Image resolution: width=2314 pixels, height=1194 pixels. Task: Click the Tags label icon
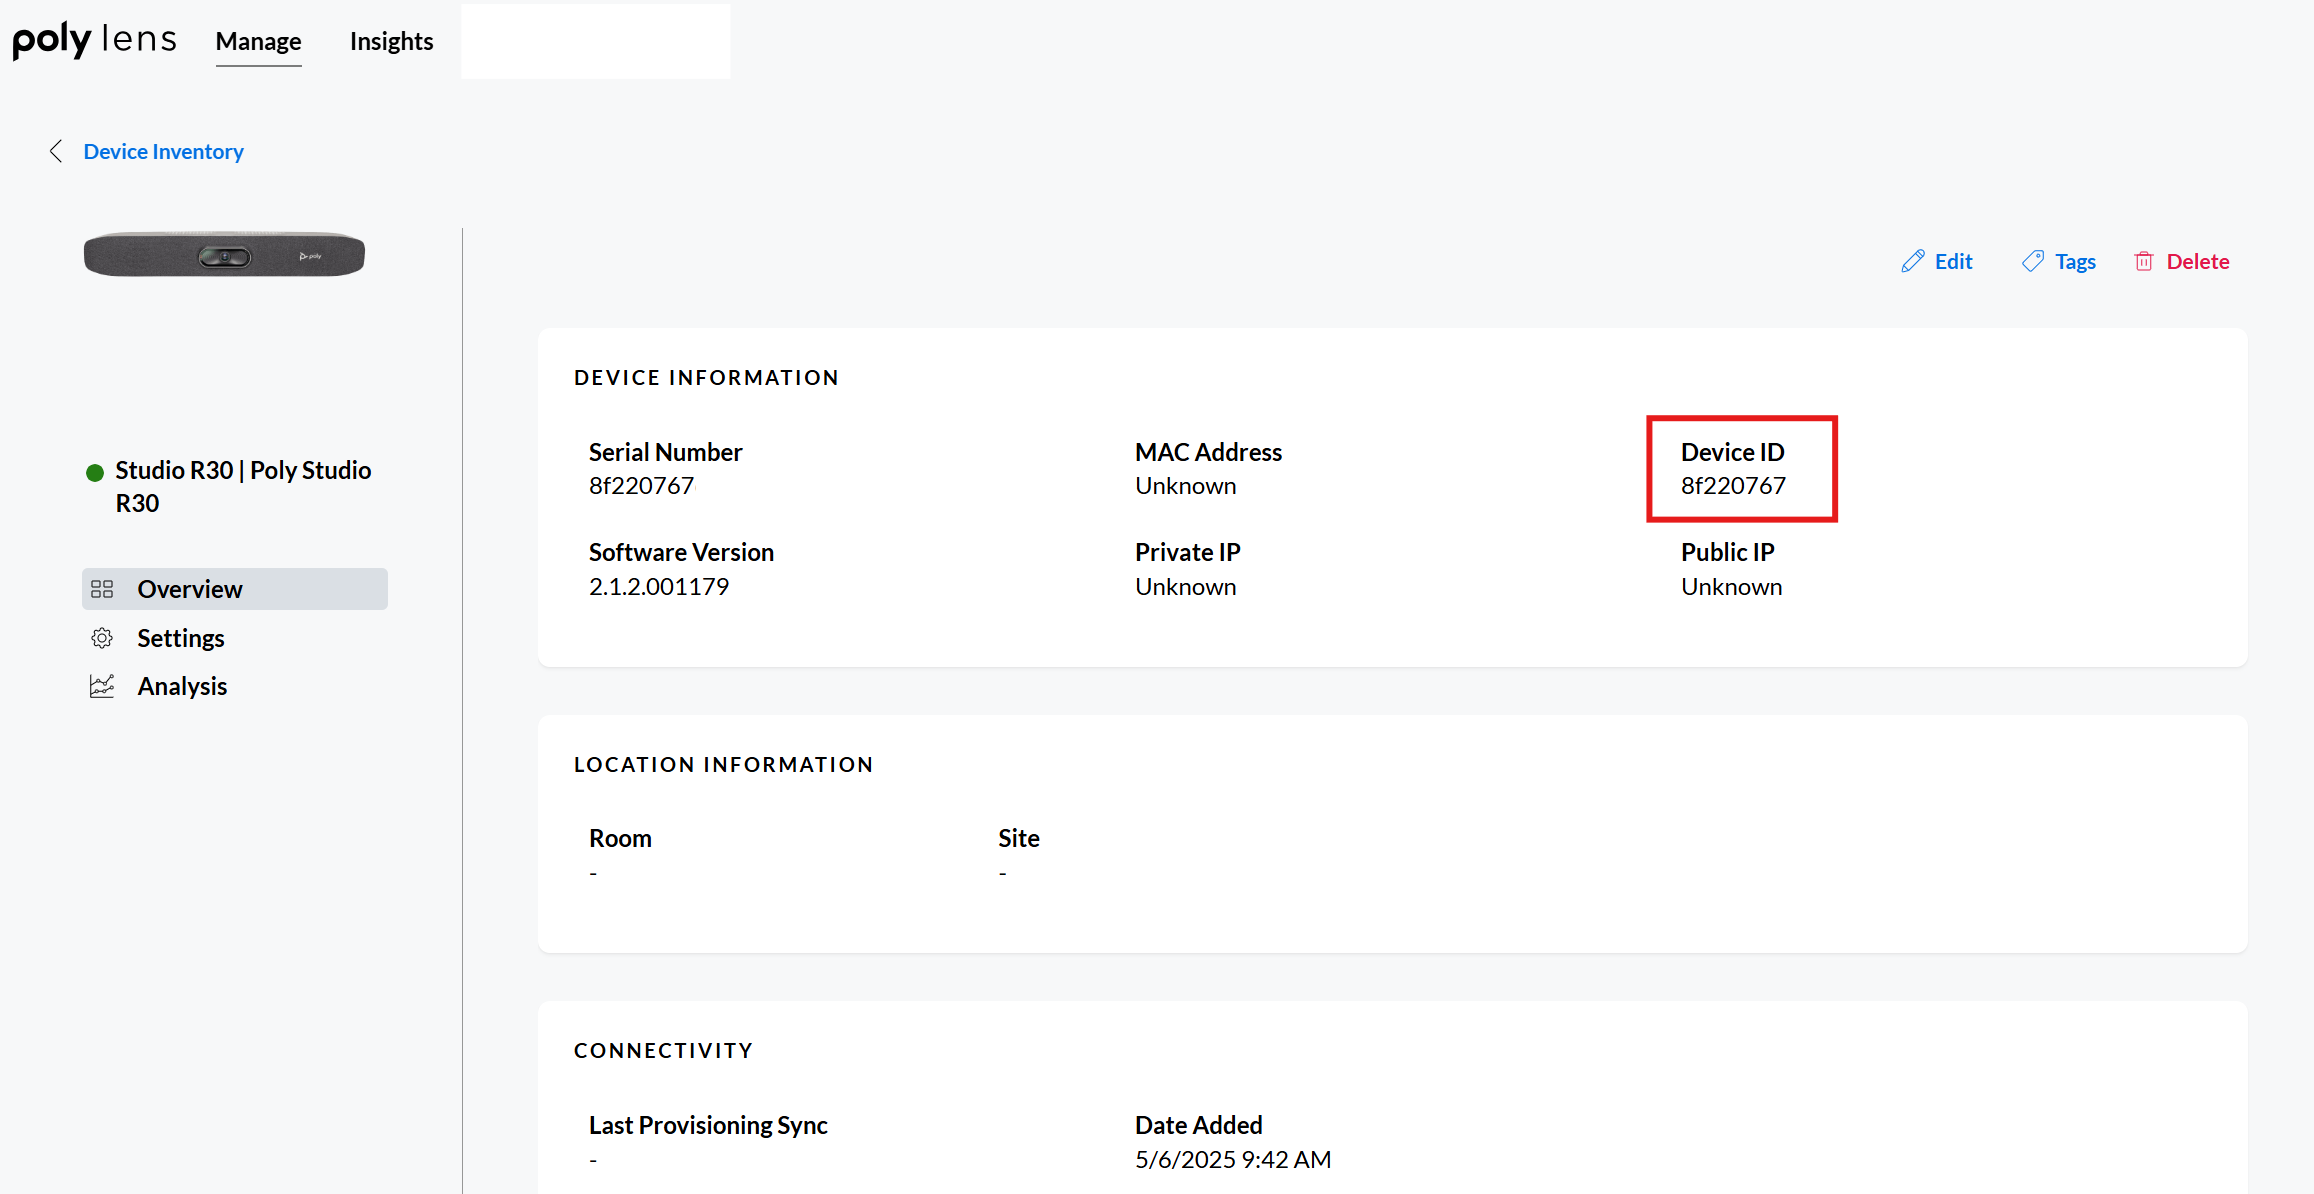[x=2033, y=261]
